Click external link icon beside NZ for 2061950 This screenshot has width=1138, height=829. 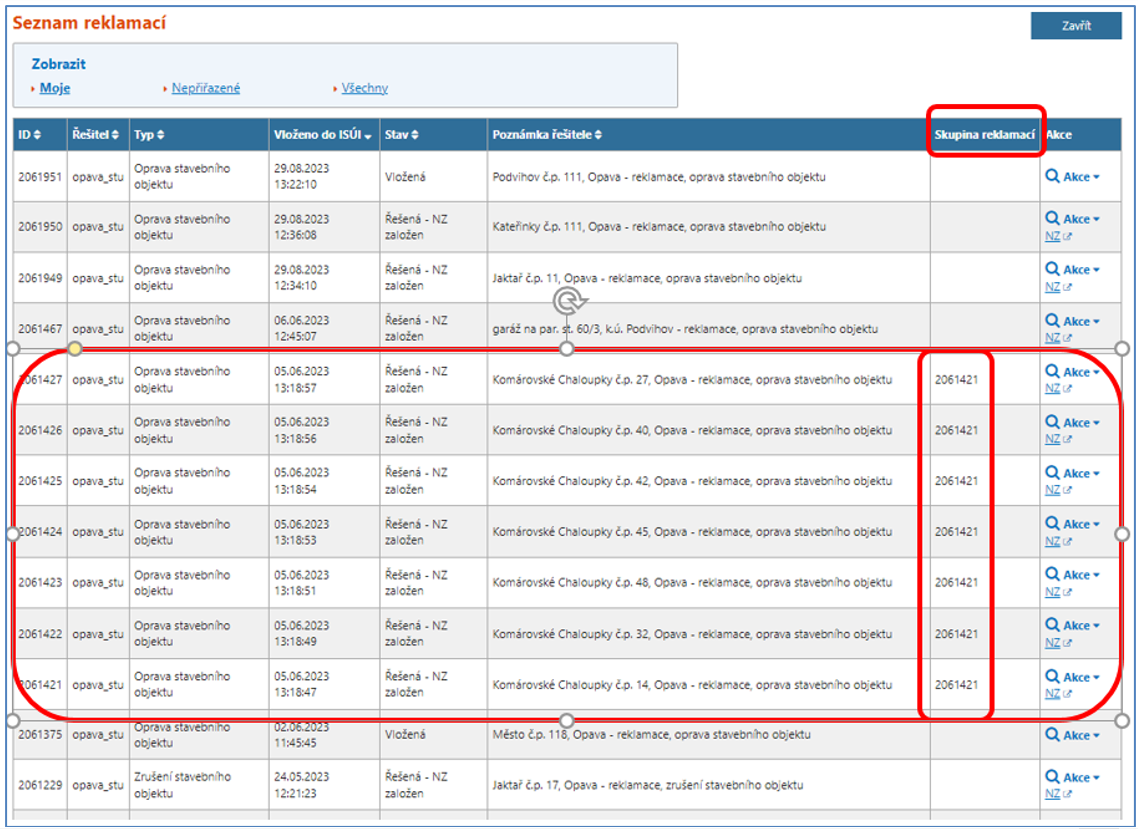pos(1067,237)
